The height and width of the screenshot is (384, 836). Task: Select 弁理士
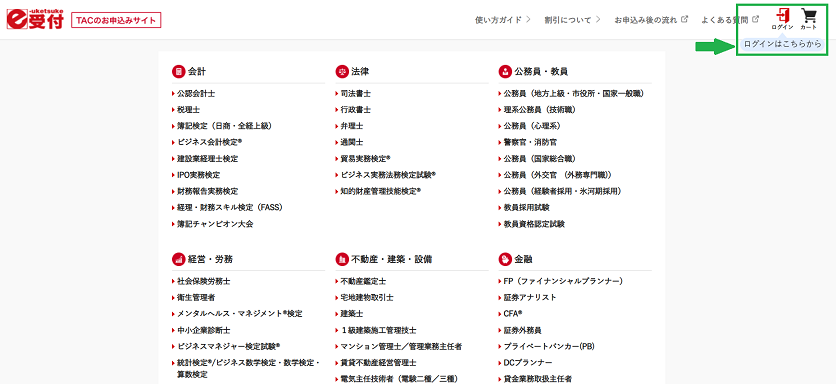point(352,126)
